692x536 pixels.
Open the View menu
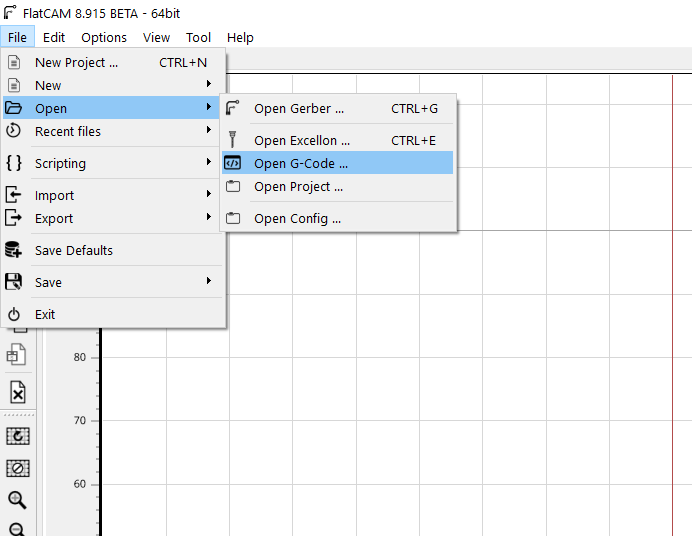pos(156,37)
